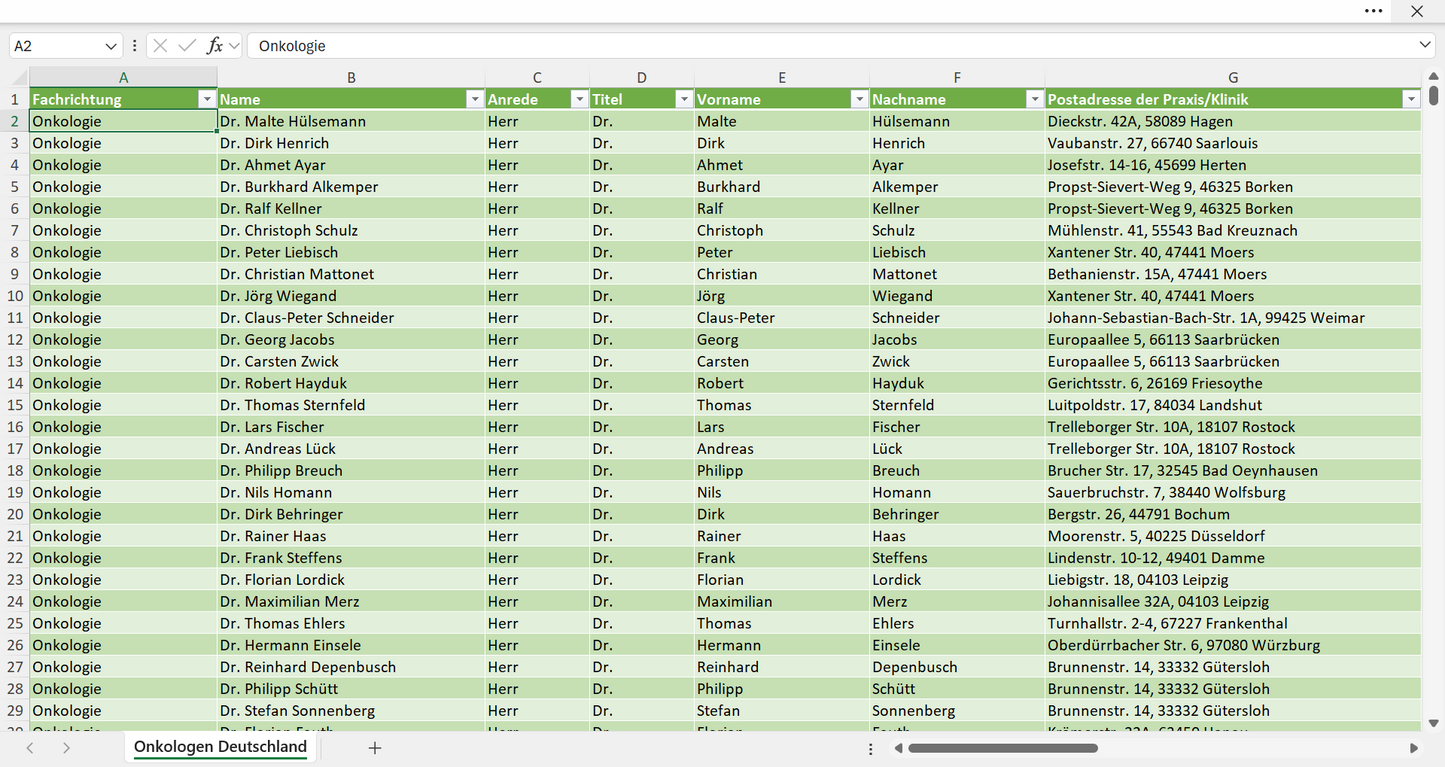Select cell Liebigstr. 18, 04103 Leipzig

(1233, 580)
